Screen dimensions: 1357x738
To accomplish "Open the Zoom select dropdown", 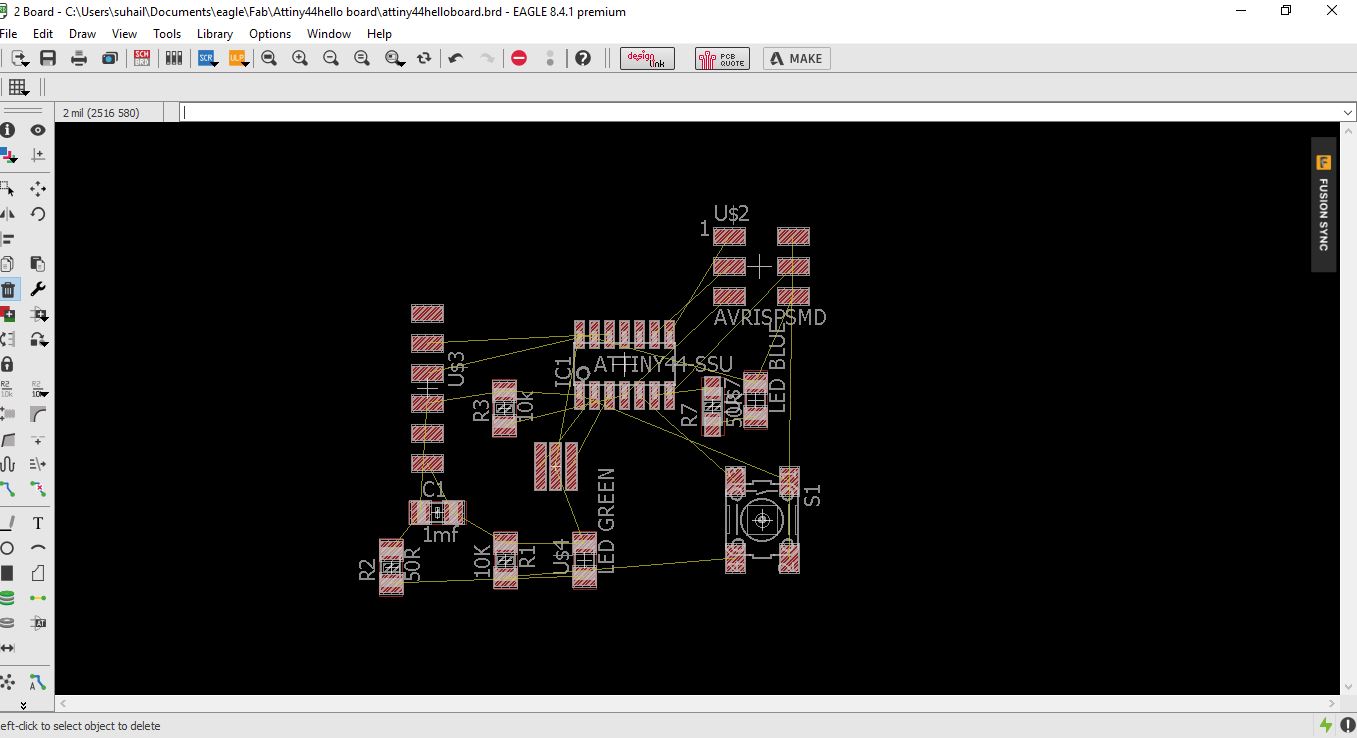I will pyautogui.click(x=401, y=64).
